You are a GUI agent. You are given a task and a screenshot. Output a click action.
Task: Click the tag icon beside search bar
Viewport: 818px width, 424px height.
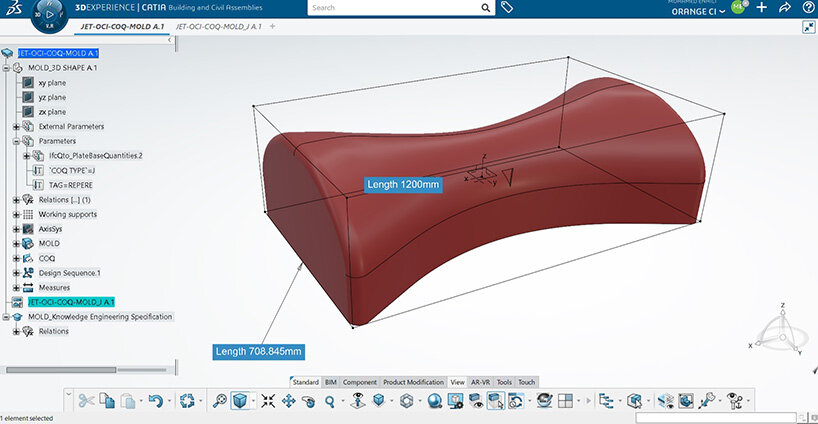coord(508,7)
